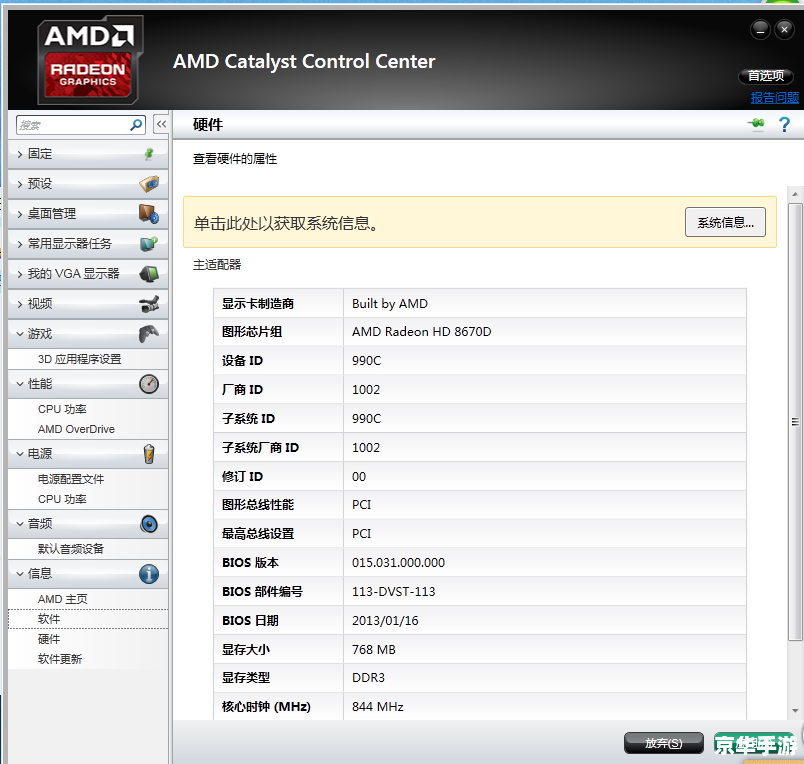Open 默认音频设备
This screenshot has width=804, height=764.
[71, 549]
